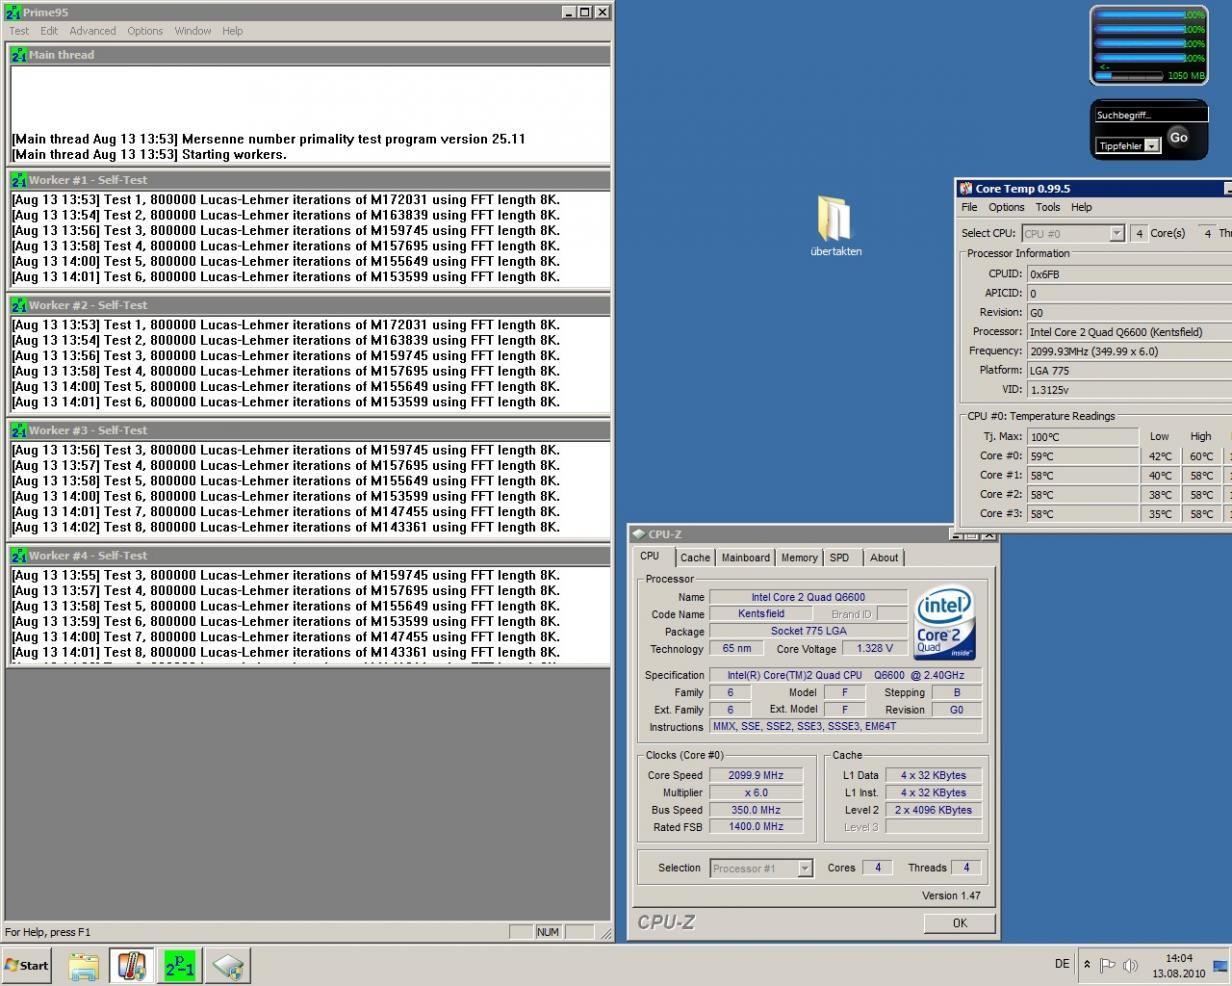Click the Main thread sub-window icon

pos(19,55)
